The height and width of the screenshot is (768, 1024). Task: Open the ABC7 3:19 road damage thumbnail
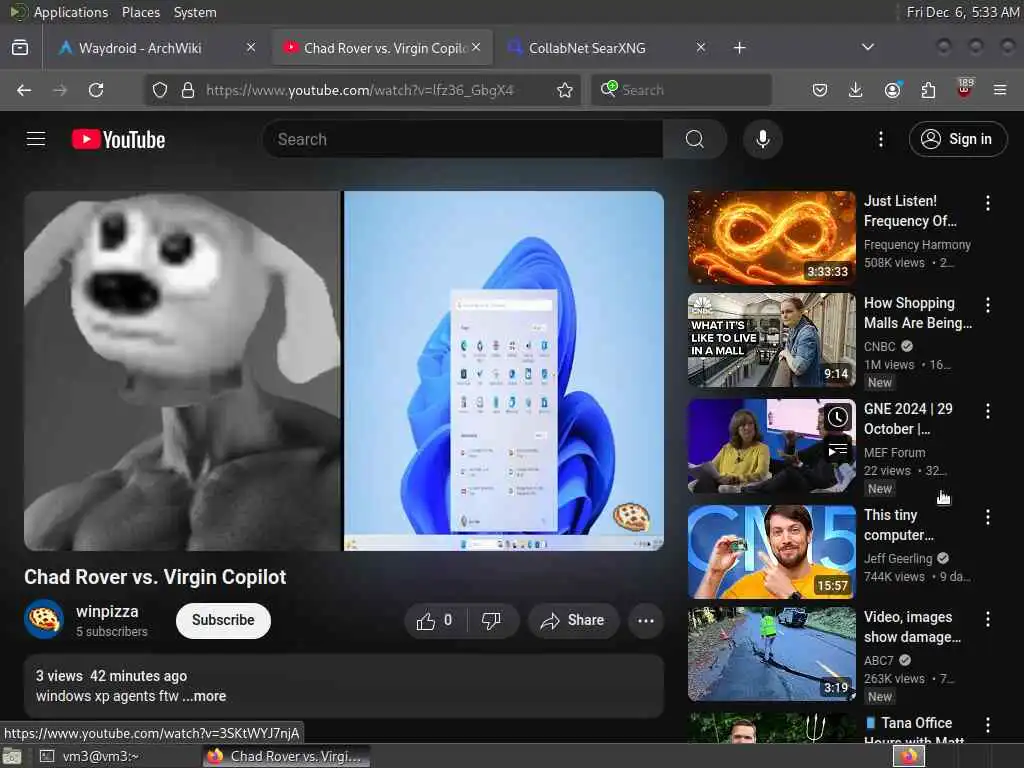[x=771, y=654]
